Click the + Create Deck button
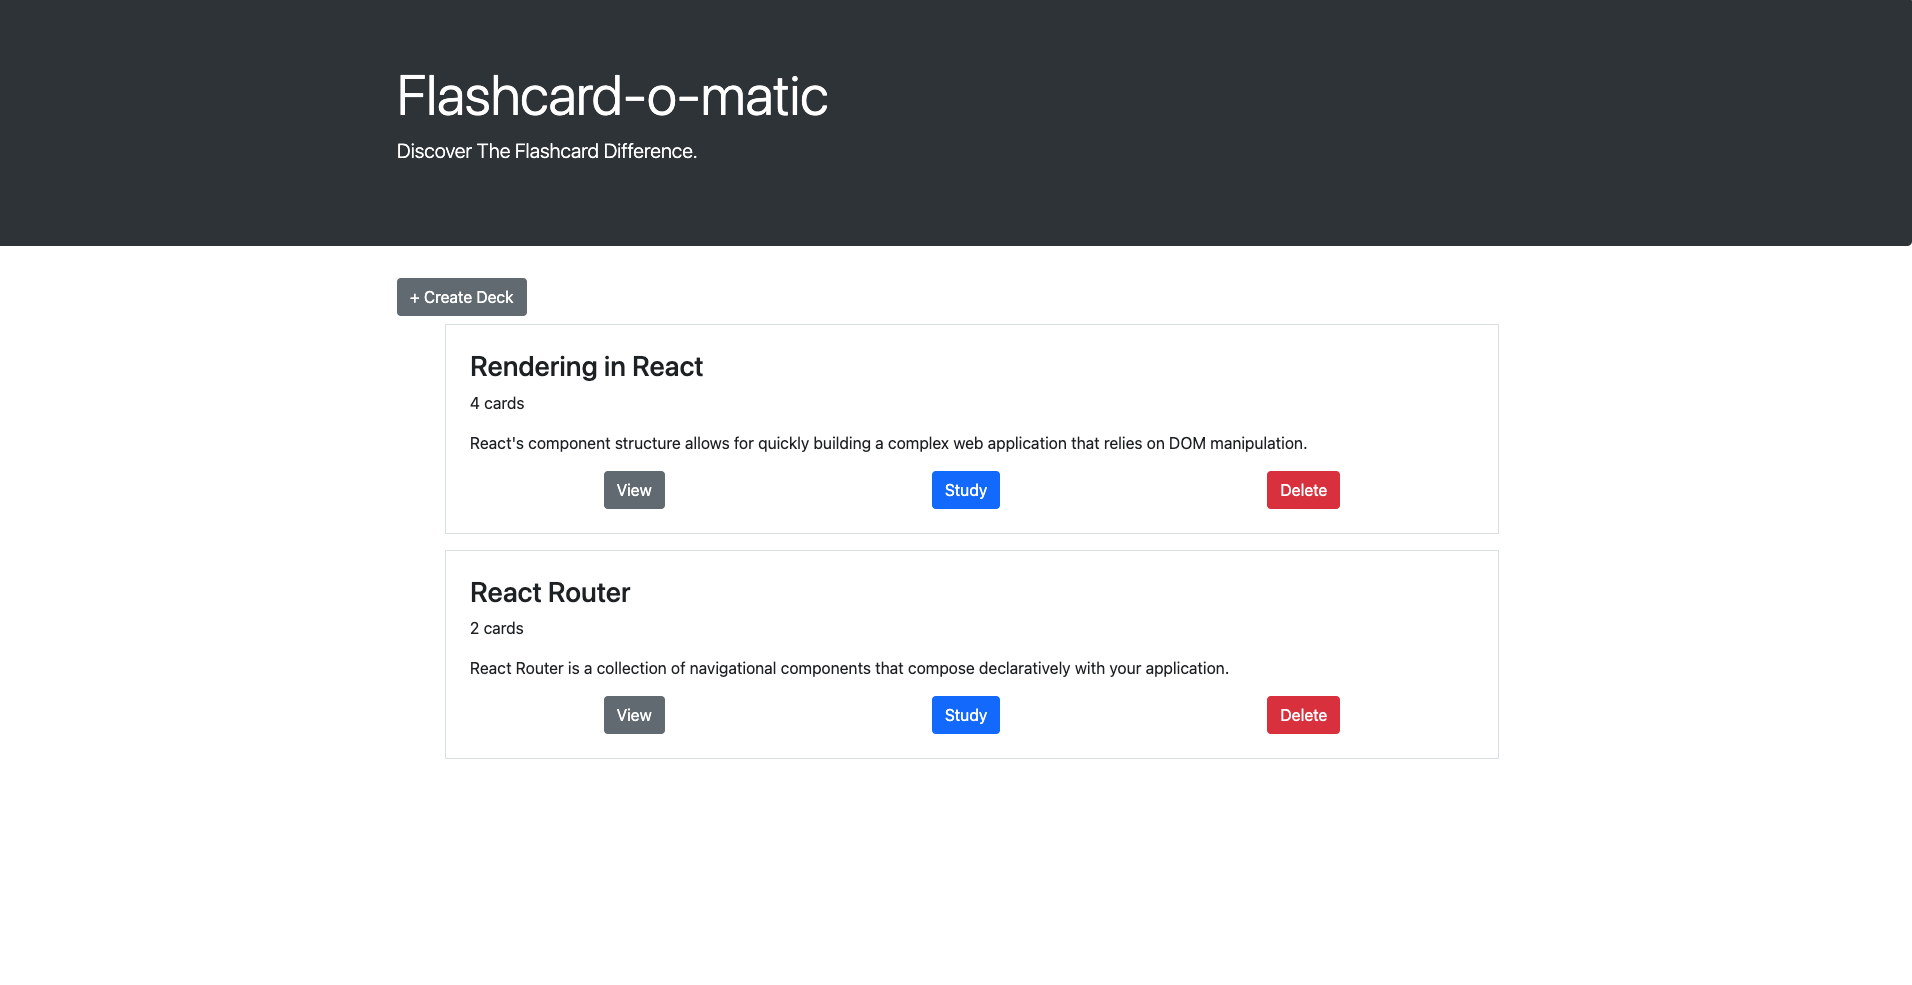Viewport: 1912px width, 985px height. coord(461,296)
